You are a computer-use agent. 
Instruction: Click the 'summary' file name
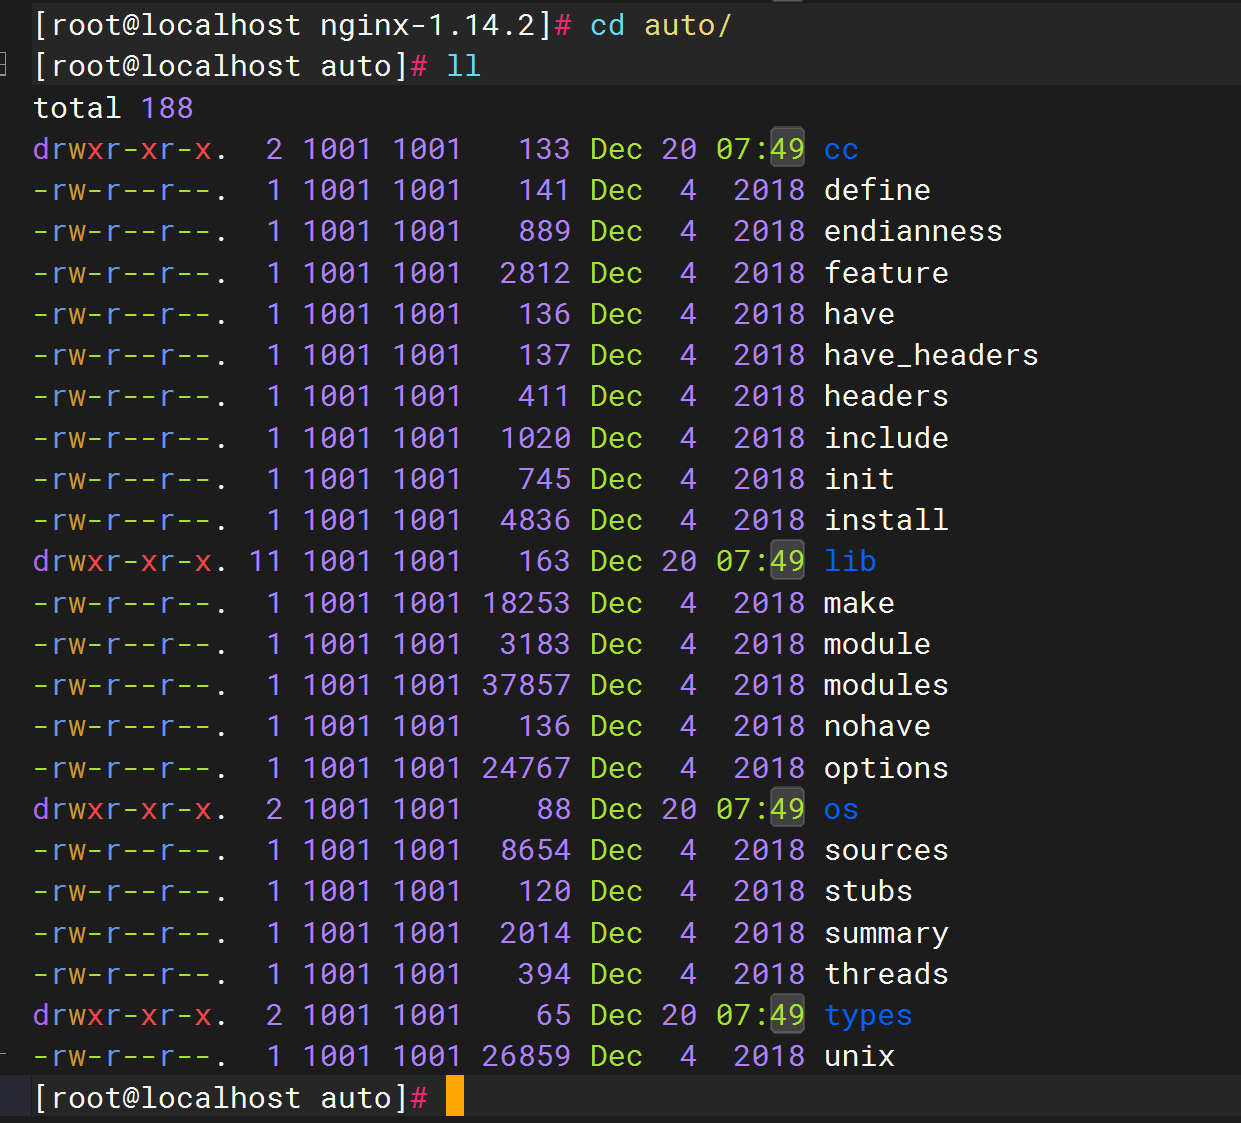(886, 933)
